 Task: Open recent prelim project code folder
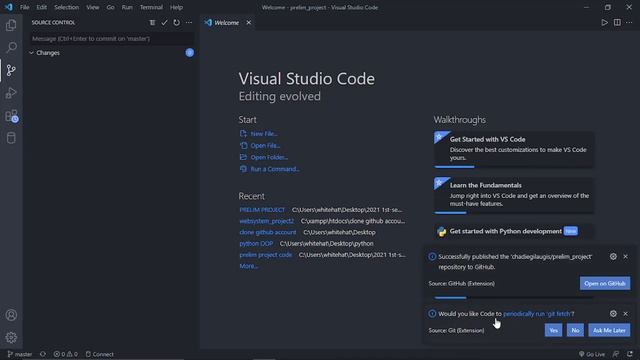point(266,255)
